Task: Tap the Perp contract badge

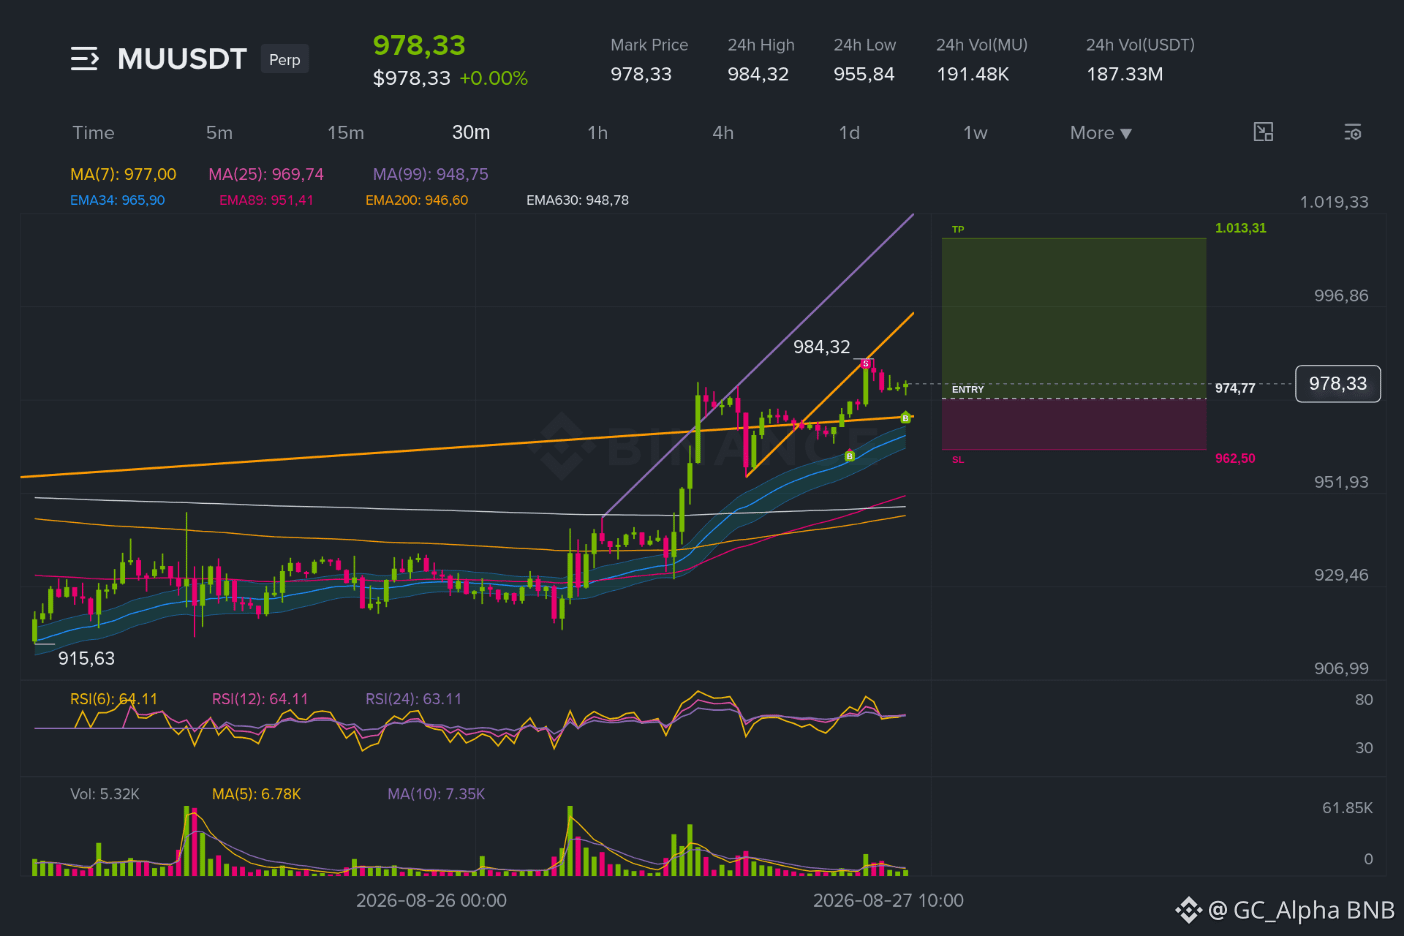Action: tap(285, 59)
